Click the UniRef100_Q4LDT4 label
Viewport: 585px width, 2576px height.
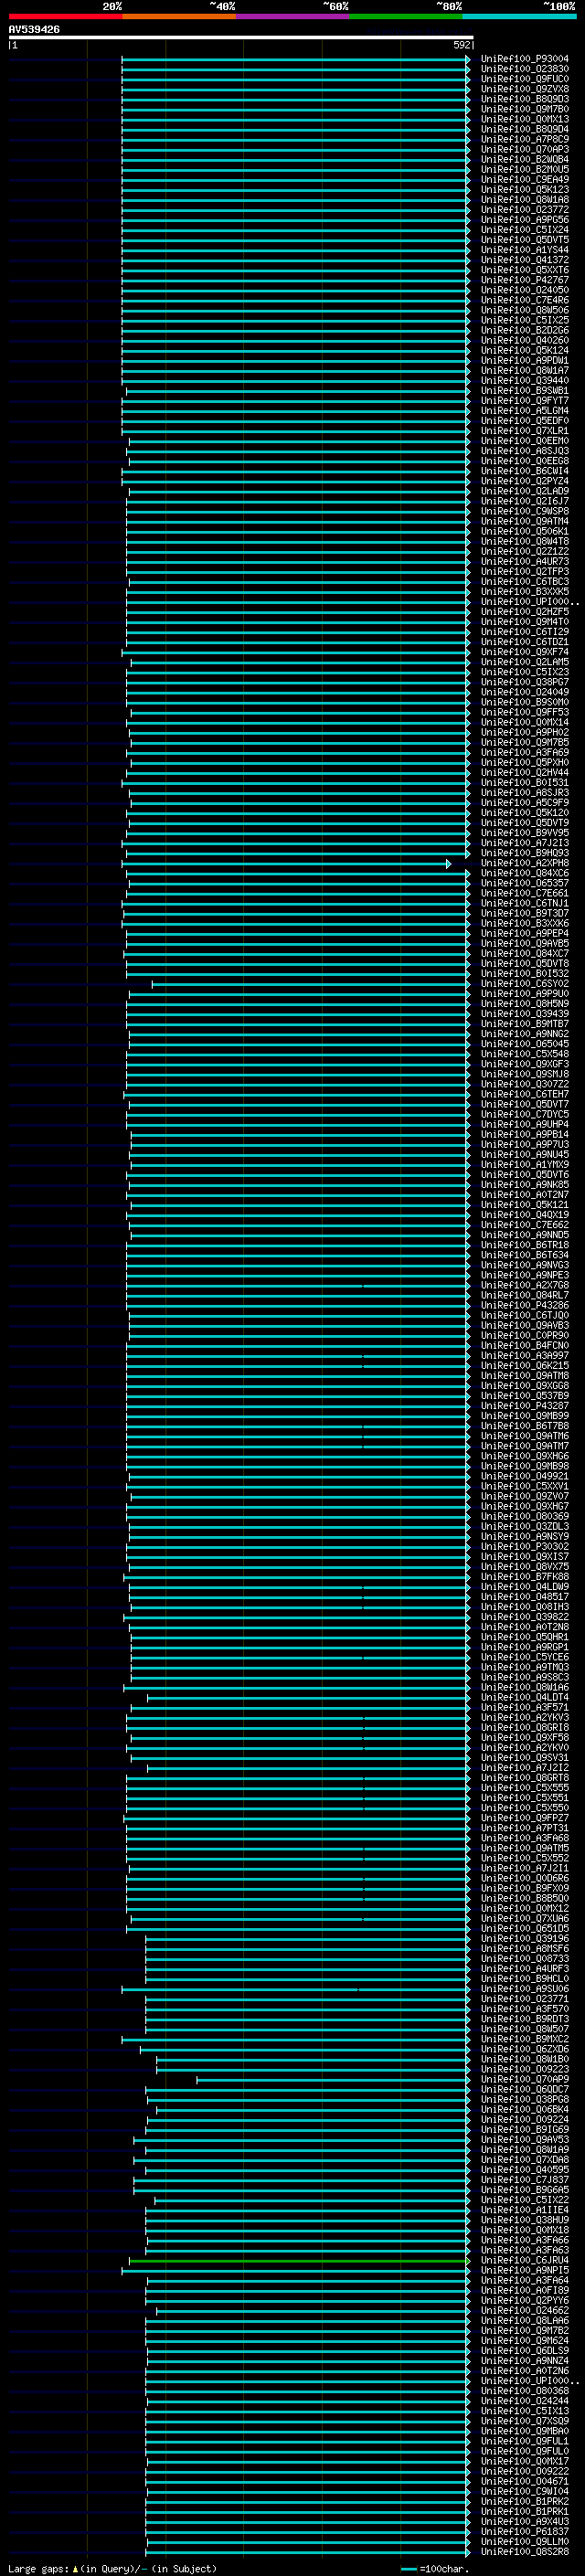pyautogui.click(x=525, y=1697)
